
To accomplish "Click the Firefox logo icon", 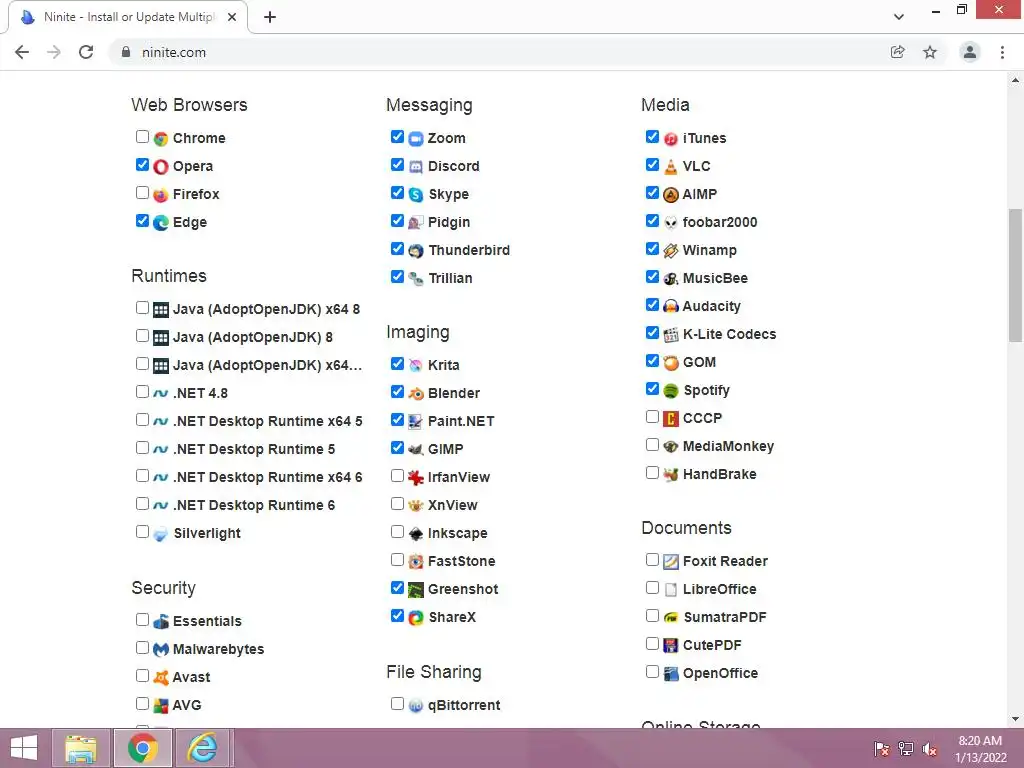I will [161, 195].
